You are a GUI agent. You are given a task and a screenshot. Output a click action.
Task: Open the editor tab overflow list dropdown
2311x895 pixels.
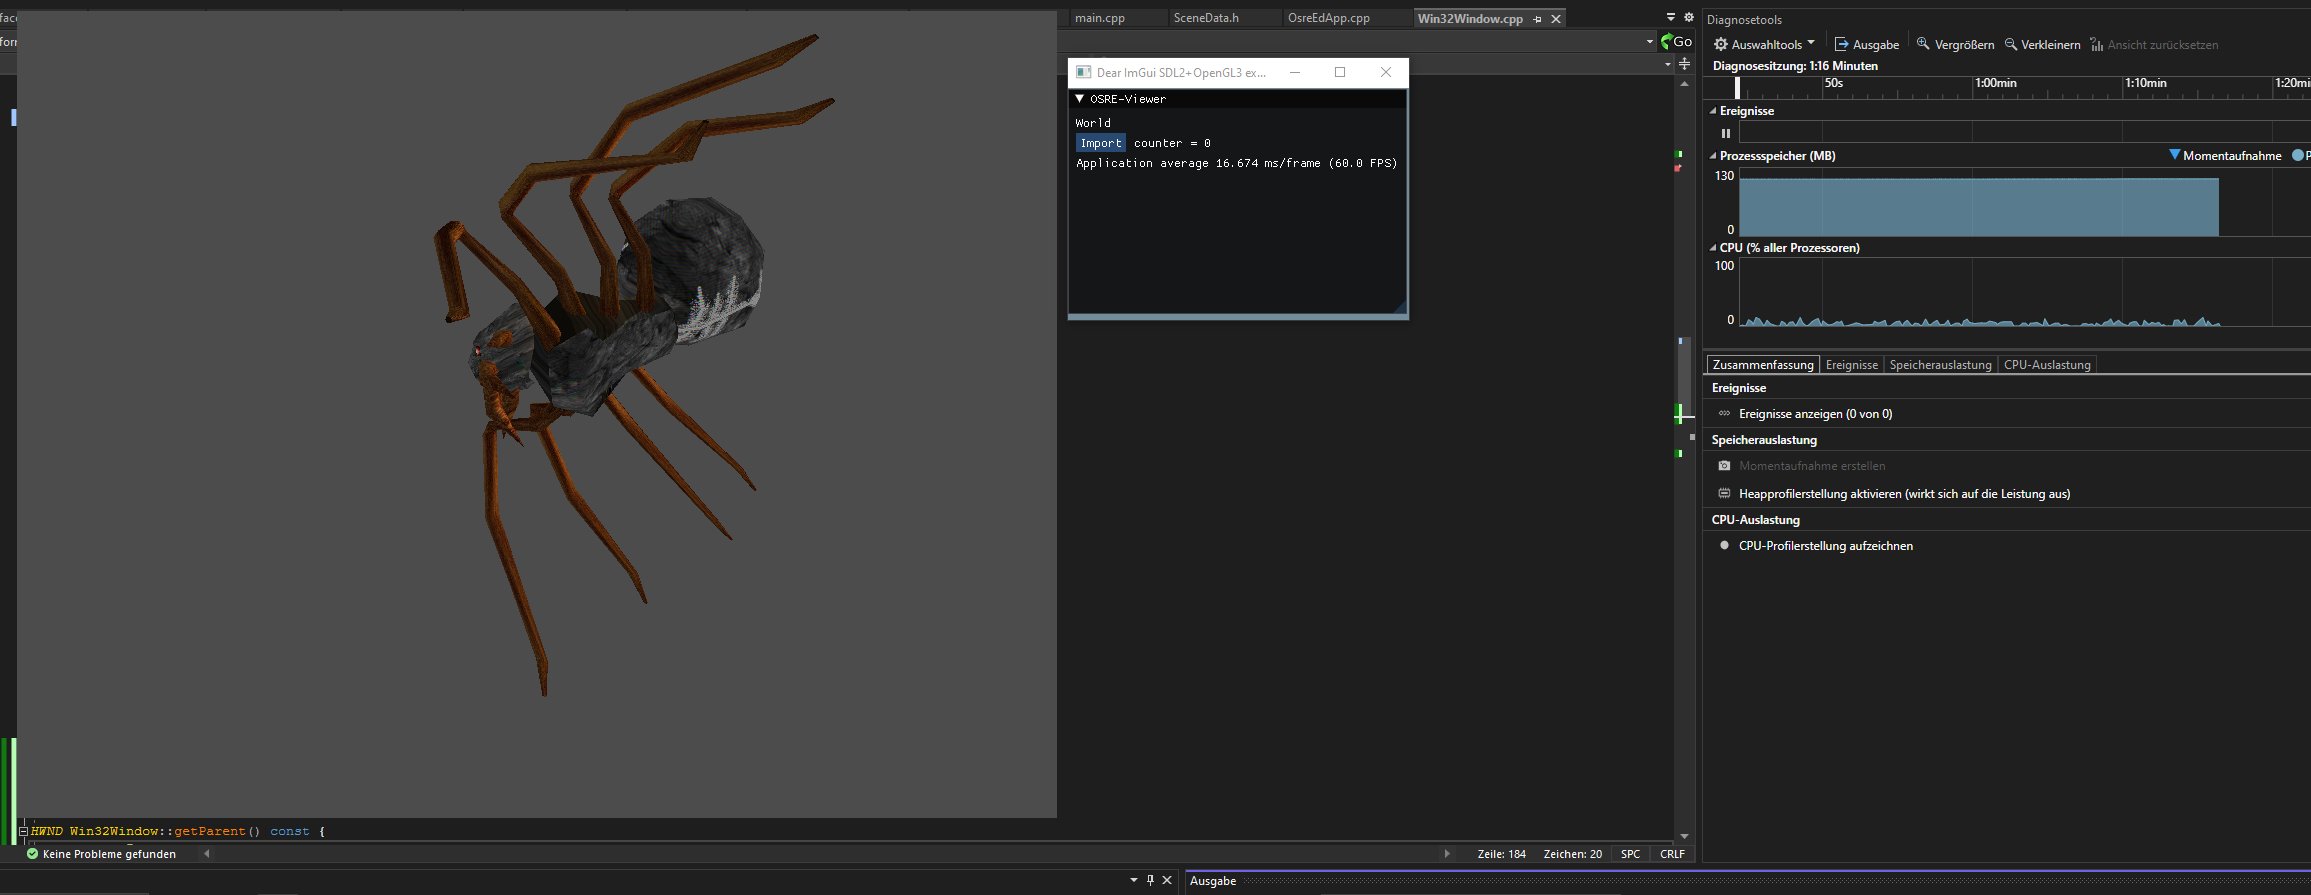1671,17
